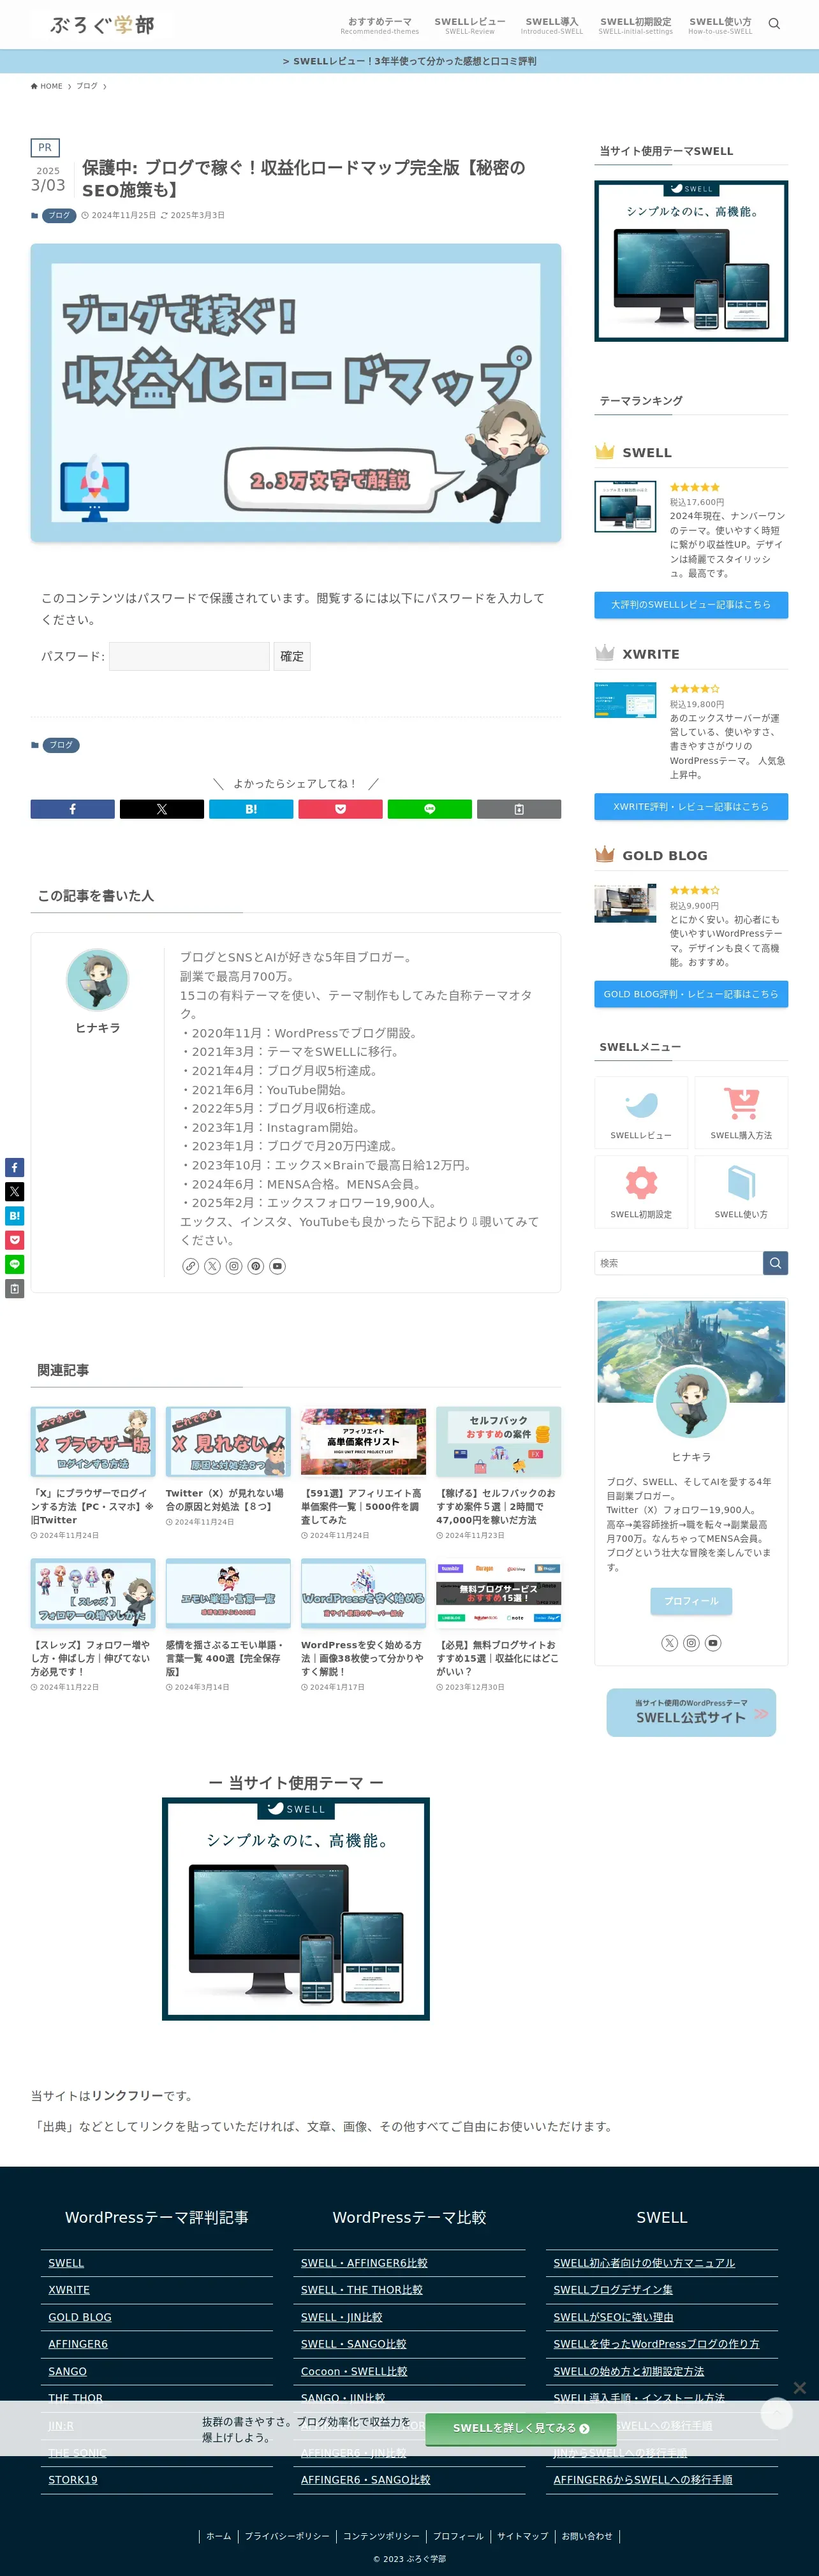Click GOLD BLOG評判・レビュー記事はこちら button
The height and width of the screenshot is (2576, 819).
(691, 994)
